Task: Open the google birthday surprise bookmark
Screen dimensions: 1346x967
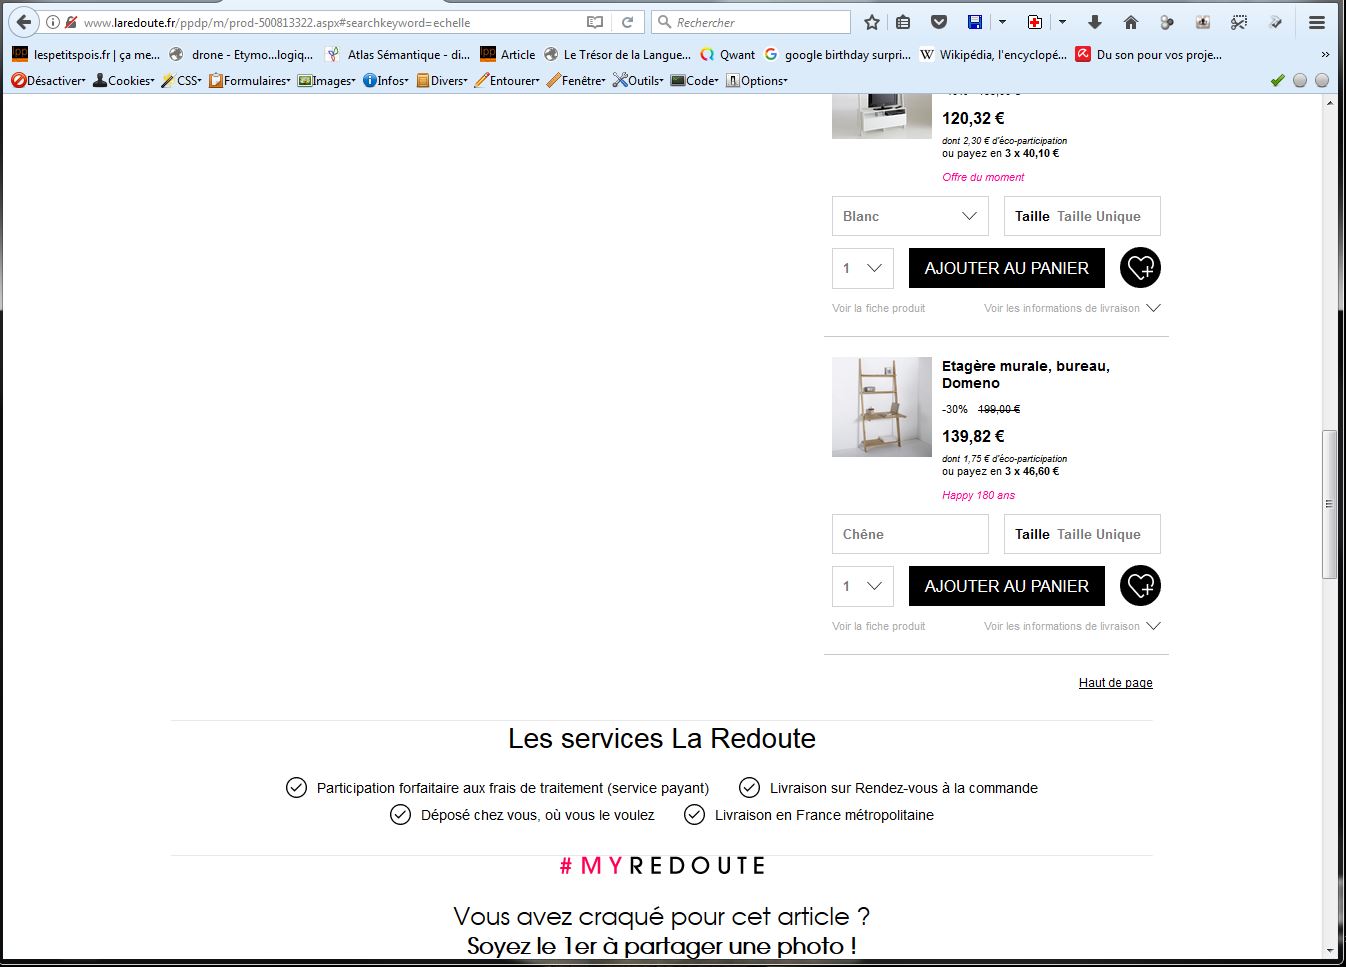Action: 838,55
